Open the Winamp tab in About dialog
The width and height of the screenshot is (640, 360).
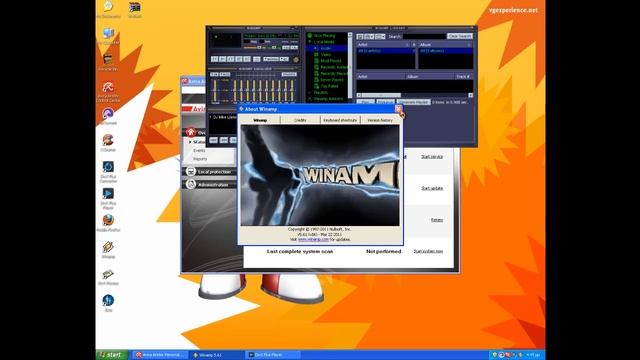coord(260,120)
